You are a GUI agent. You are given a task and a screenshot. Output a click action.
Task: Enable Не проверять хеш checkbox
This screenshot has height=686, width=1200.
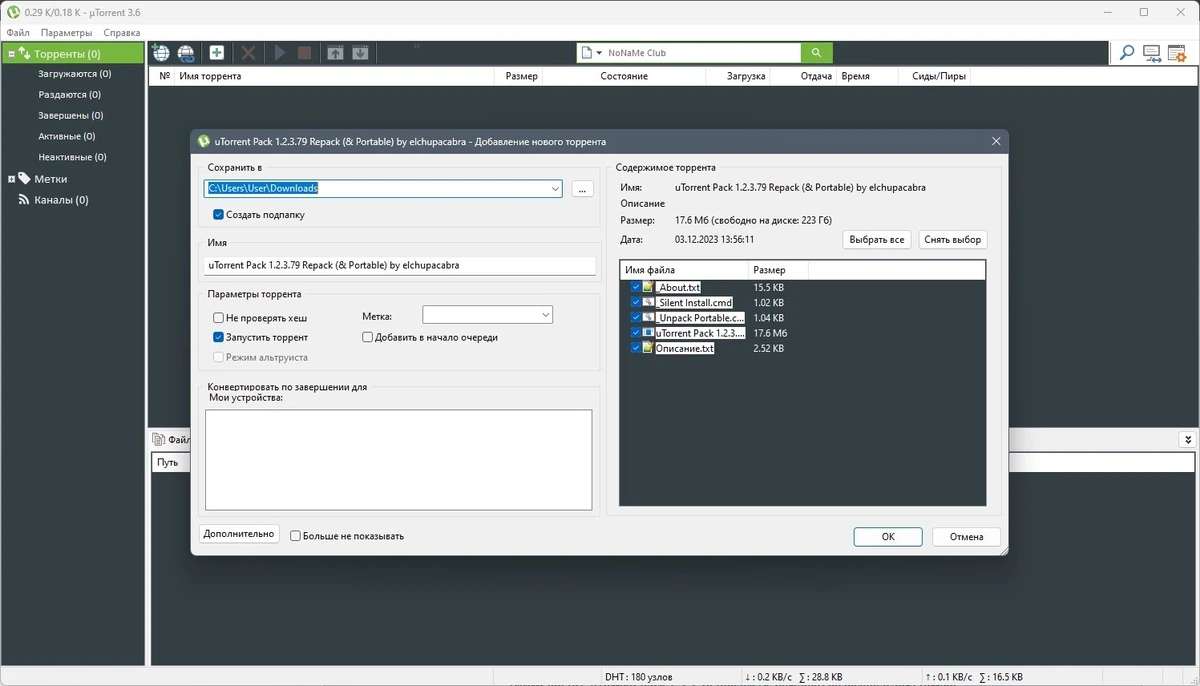[x=218, y=318]
